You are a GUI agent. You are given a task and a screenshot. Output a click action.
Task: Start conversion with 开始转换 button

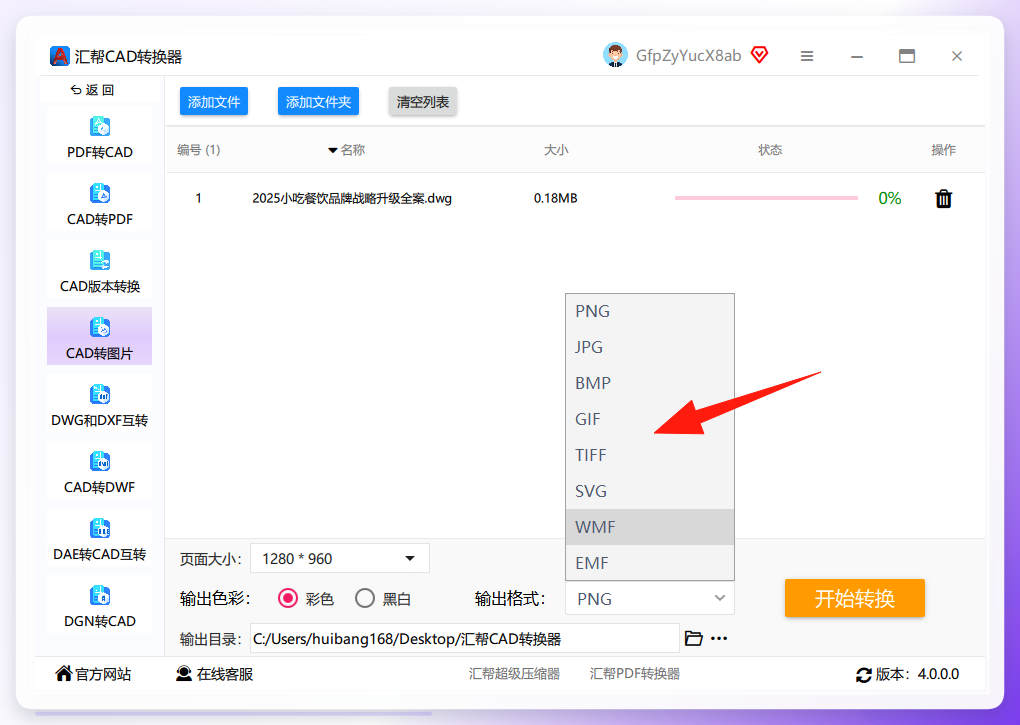pos(855,598)
